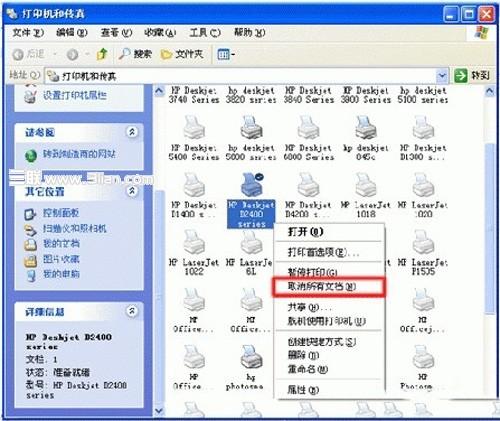
Task: Click the Go button beside address bar
Action: point(473,76)
